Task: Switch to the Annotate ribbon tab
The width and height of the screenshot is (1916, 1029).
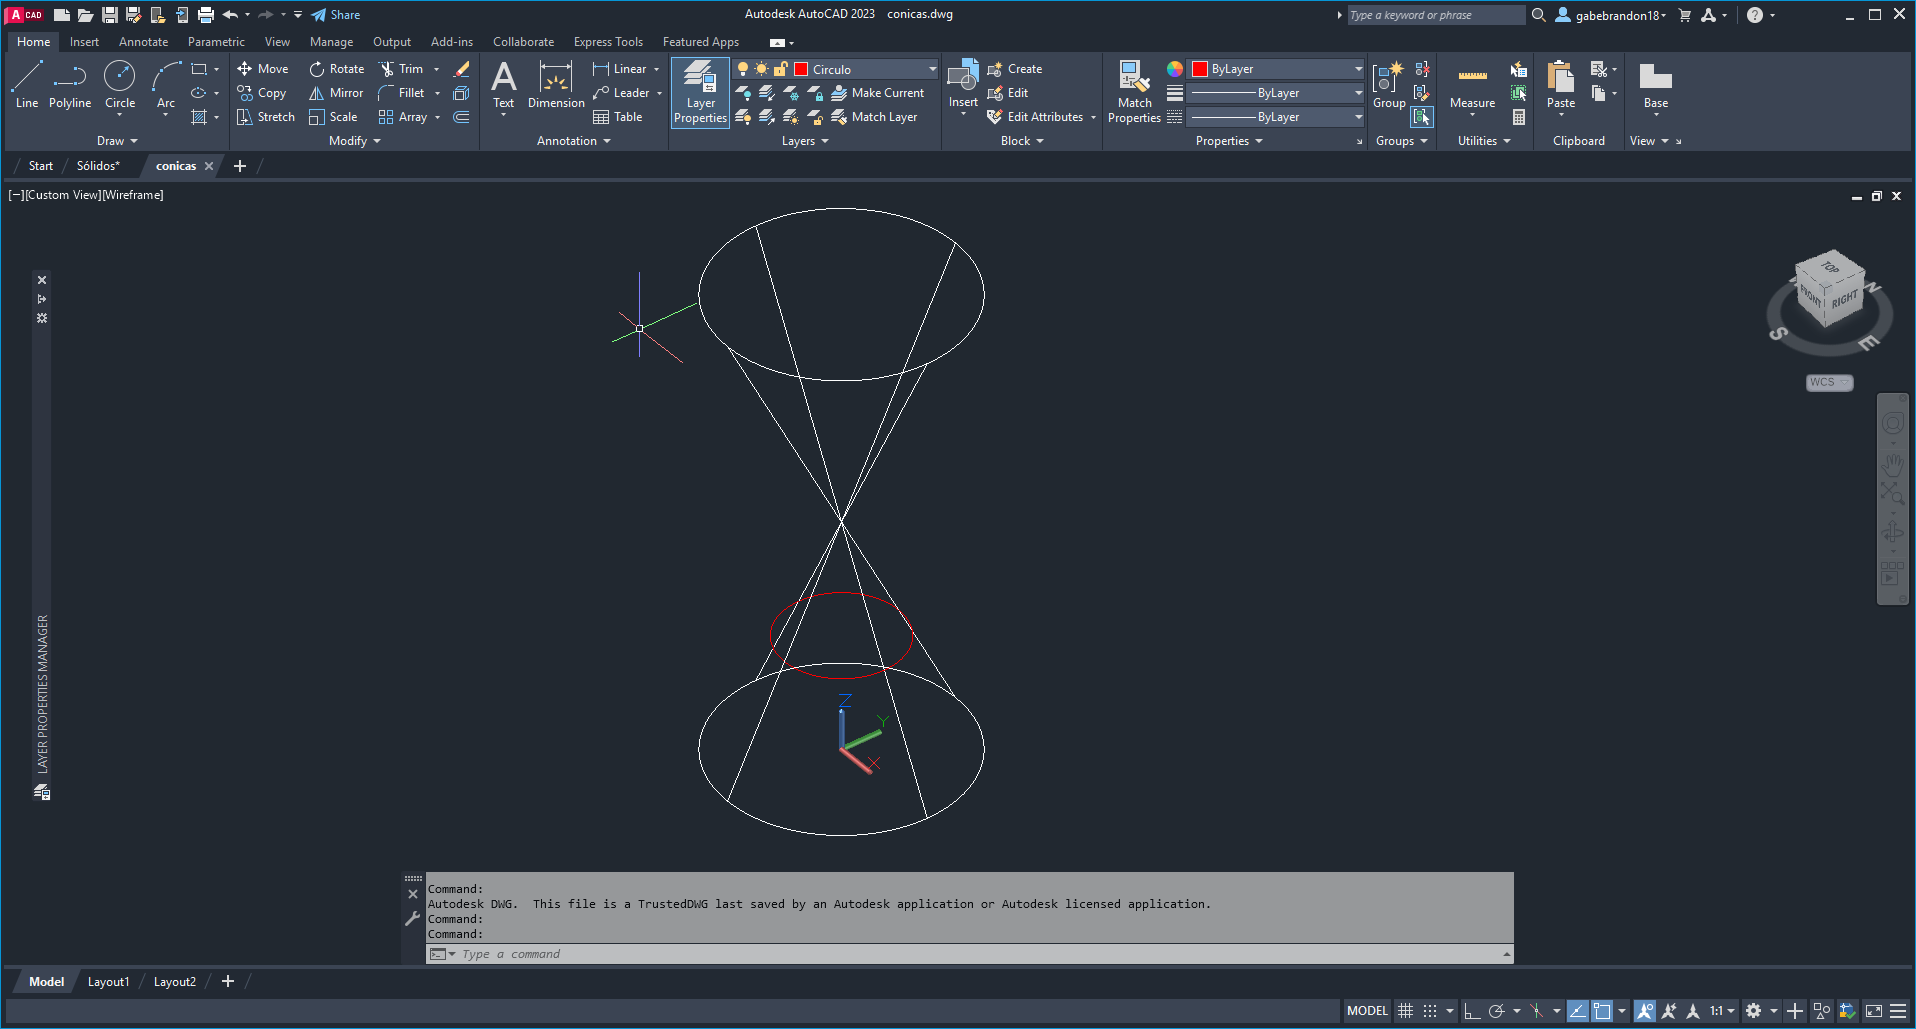Action: (143, 42)
